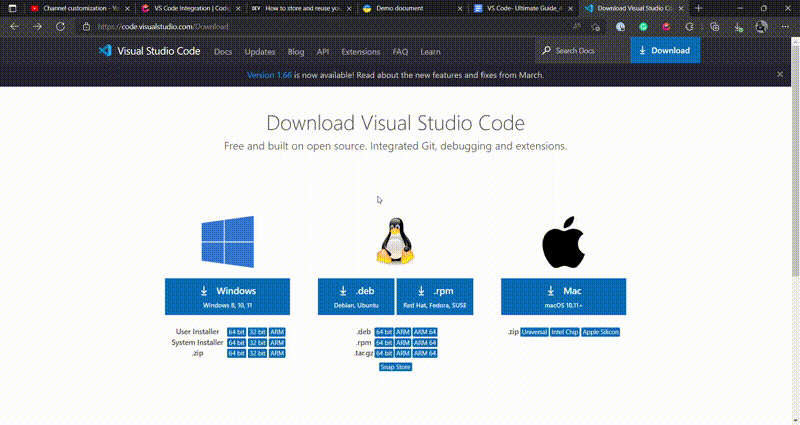Select Windows System Installer 64 bit
Image resolution: width=800 pixels, height=425 pixels.
(x=236, y=342)
